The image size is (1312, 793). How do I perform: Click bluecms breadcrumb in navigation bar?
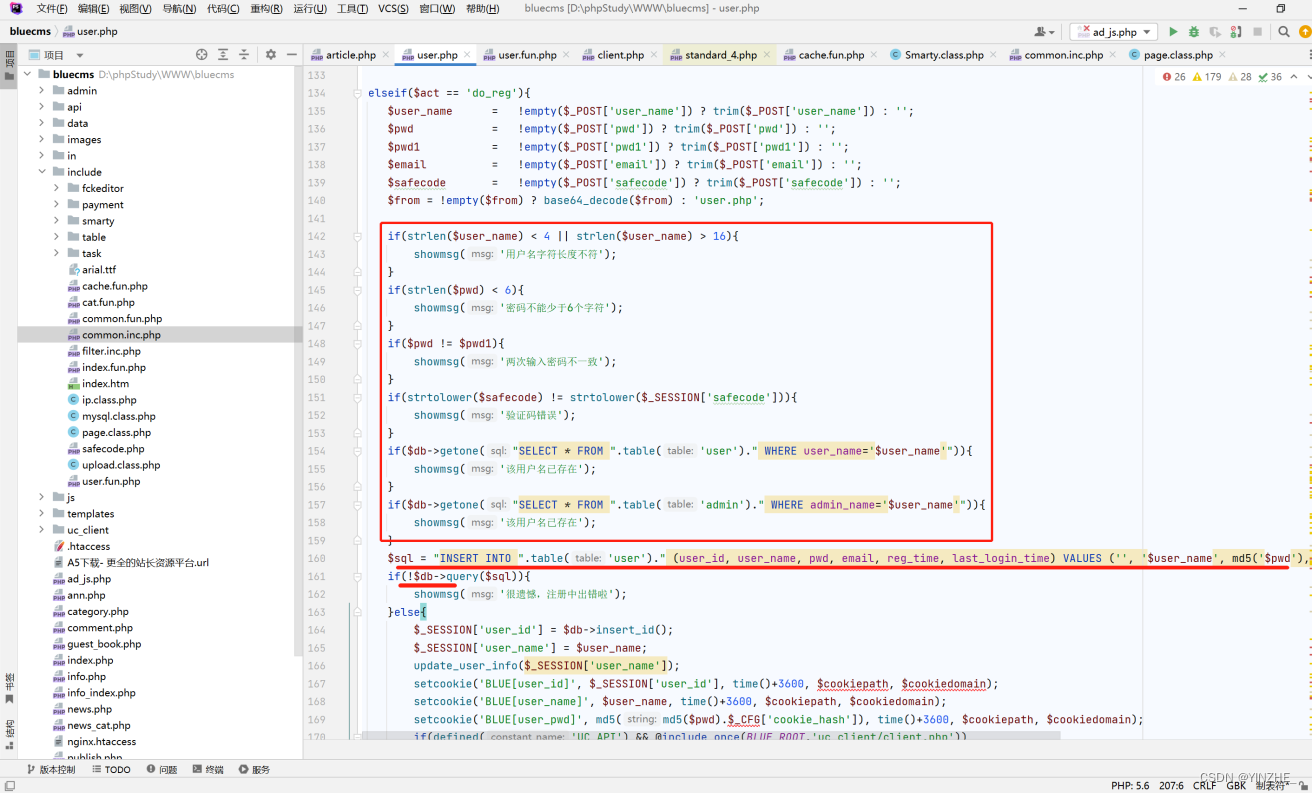(30, 32)
